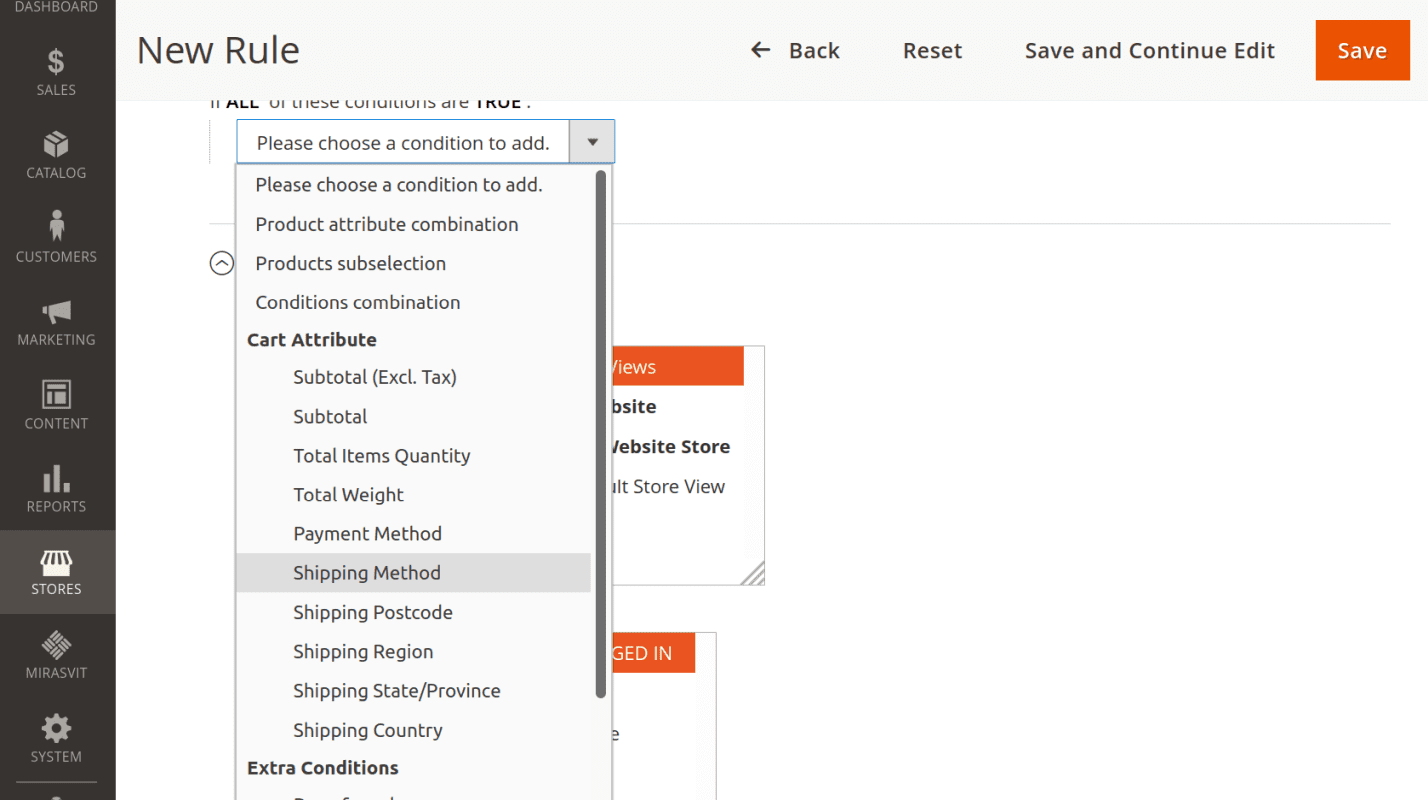Open the Catalog sidebar icon
1428x800 pixels.
pyautogui.click(x=56, y=144)
